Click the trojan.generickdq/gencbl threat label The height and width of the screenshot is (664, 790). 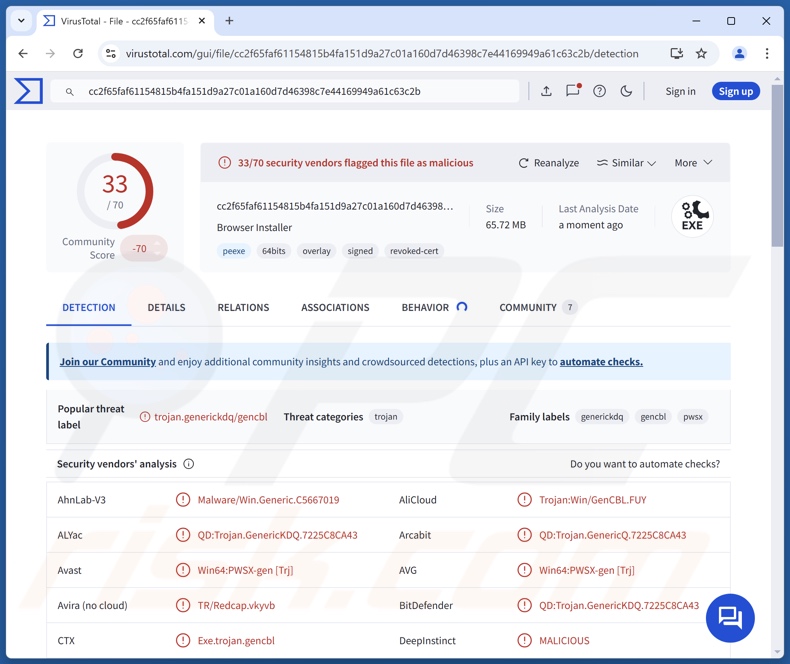(211, 417)
